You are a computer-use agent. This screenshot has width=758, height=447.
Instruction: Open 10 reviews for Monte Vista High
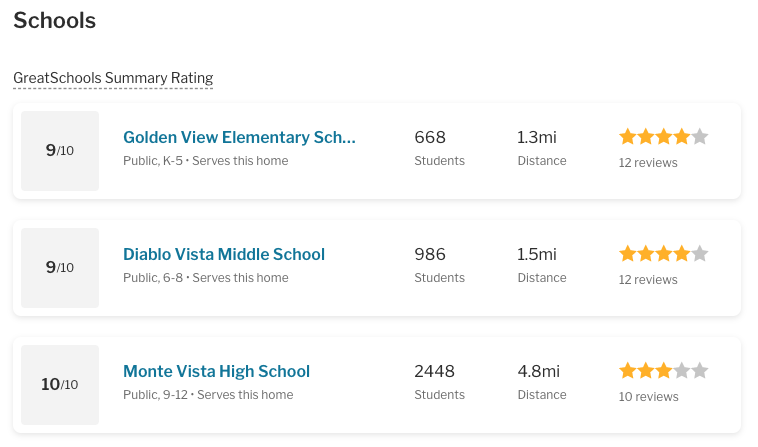pos(648,397)
